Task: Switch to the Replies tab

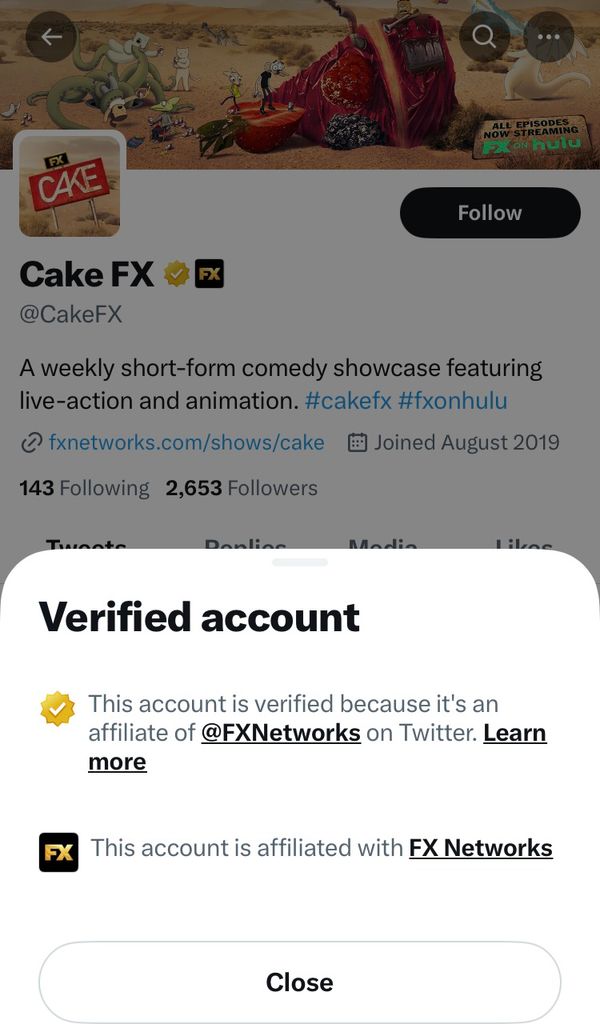Action: (x=245, y=548)
